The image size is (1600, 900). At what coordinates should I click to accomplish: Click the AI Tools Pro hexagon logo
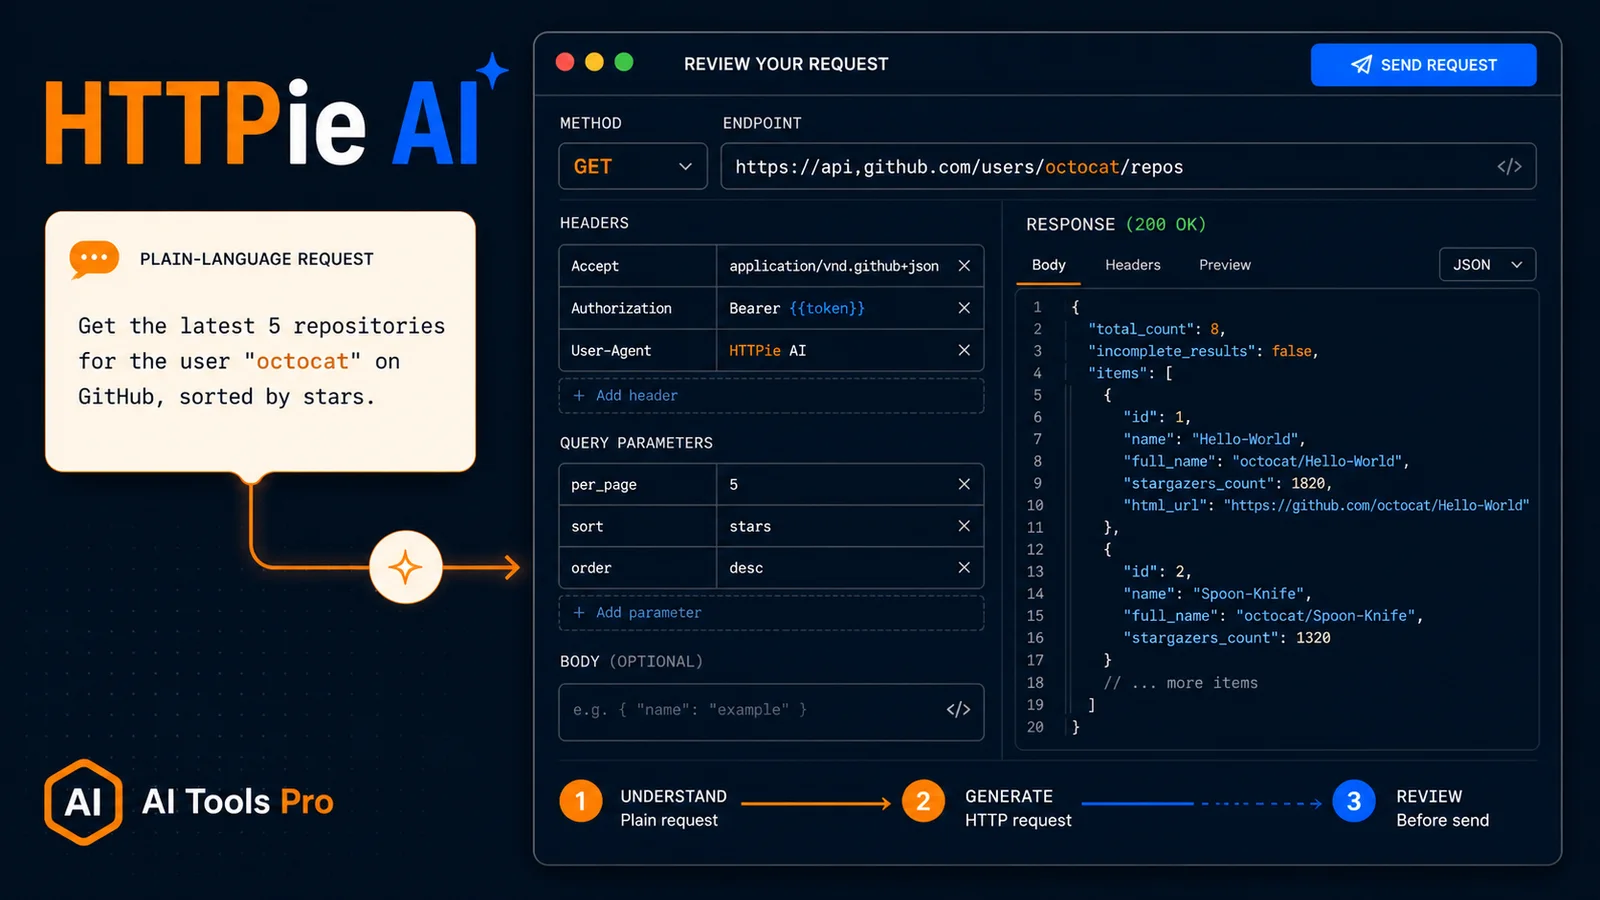pyautogui.click(x=84, y=802)
